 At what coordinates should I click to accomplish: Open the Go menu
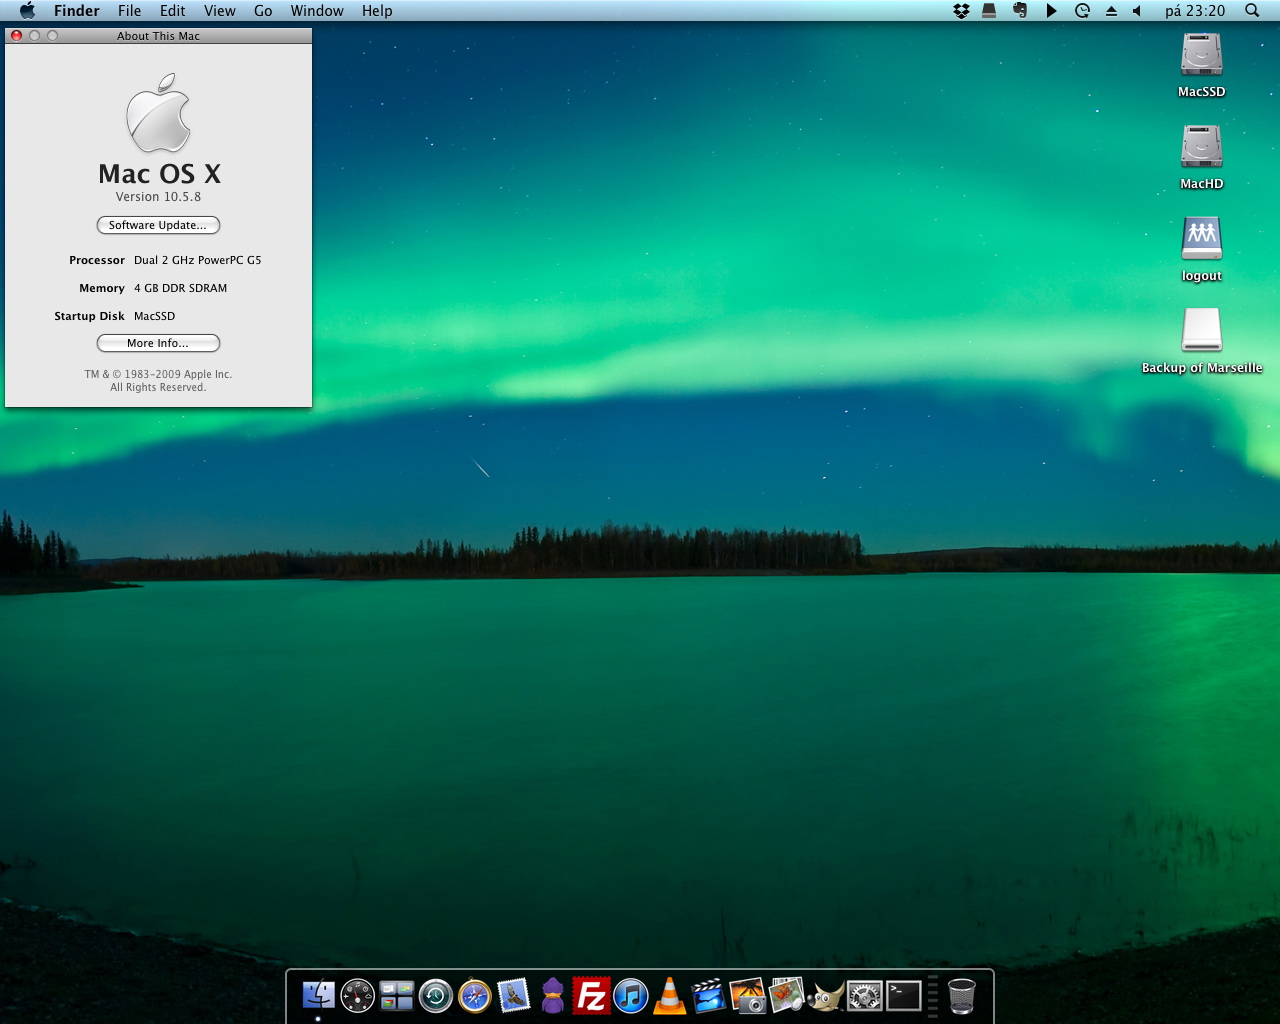tap(263, 11)
